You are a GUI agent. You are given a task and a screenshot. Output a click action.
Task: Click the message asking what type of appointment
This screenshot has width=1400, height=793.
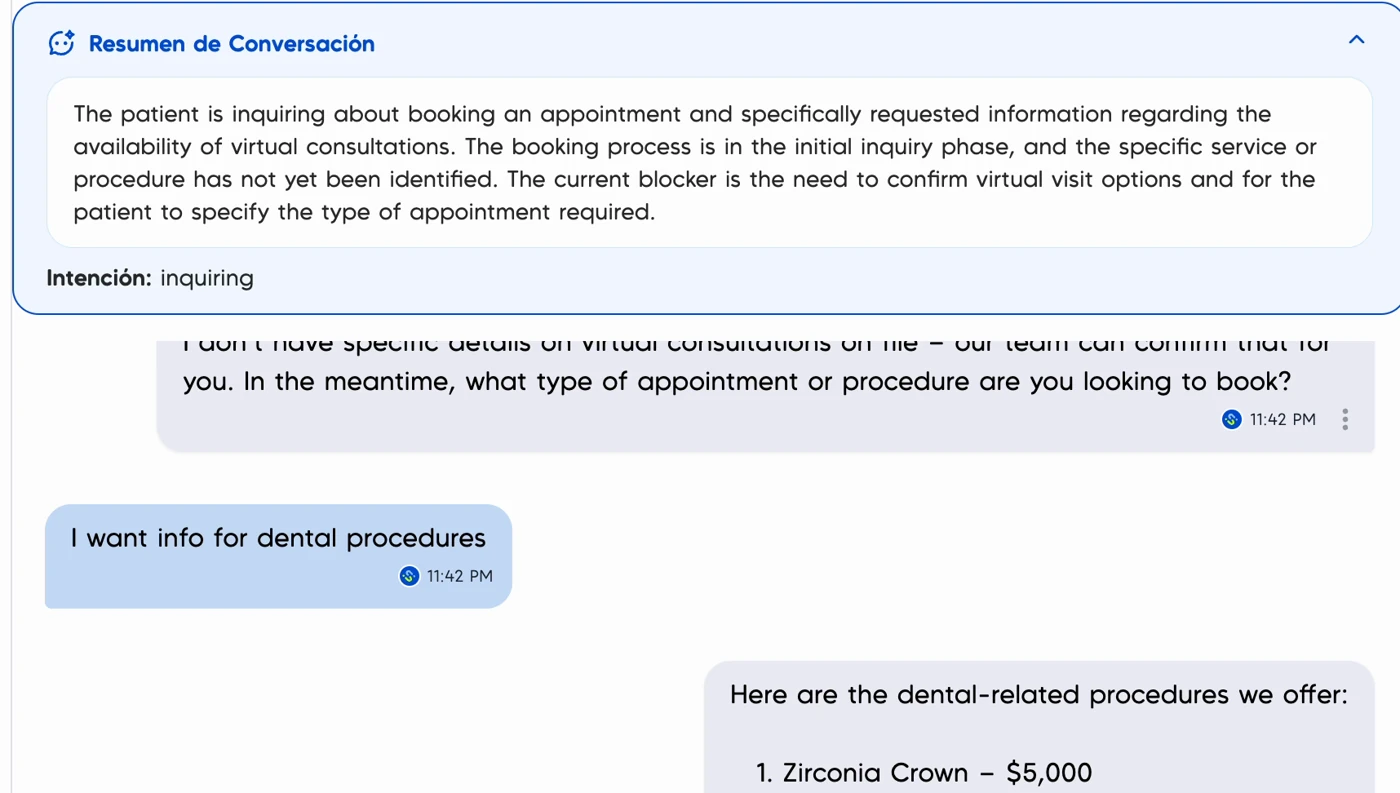(737, 382)
